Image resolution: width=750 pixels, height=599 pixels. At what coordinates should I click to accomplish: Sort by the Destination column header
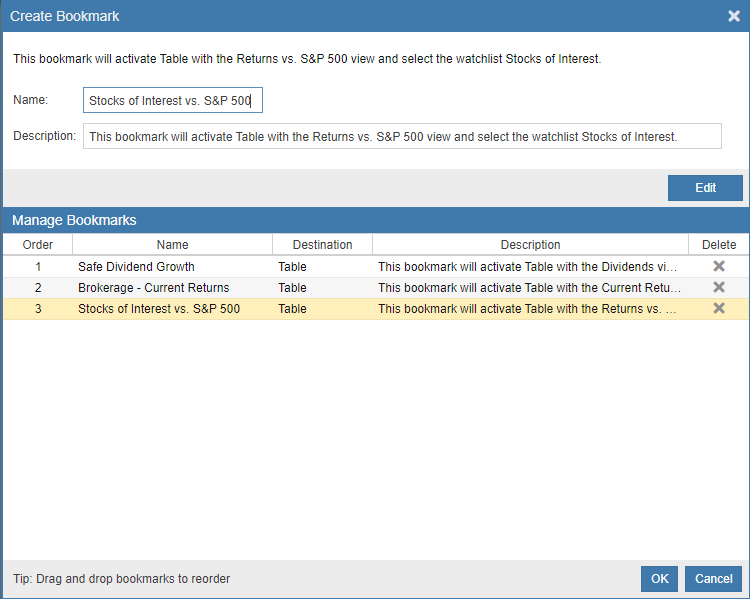pyautogui.click(x=322, y=244)
